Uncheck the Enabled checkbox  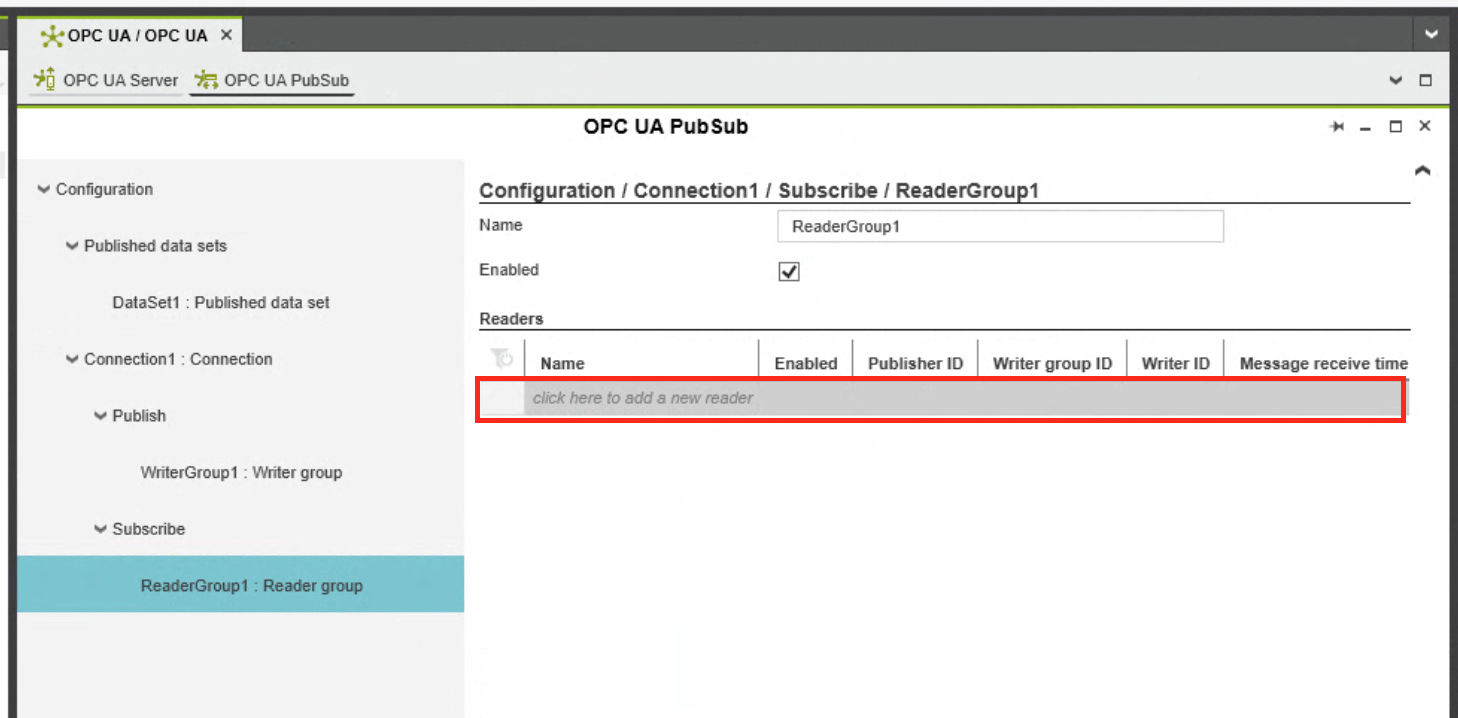click(789, 272)
